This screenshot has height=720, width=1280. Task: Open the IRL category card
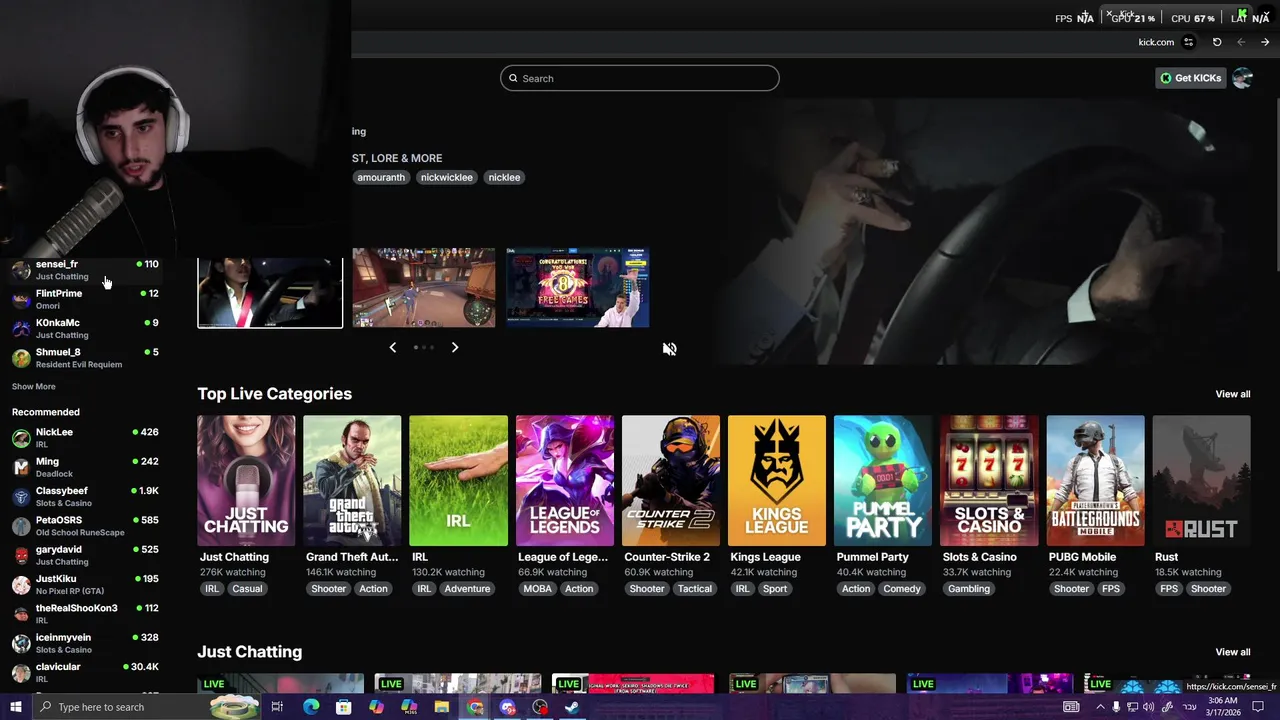pos(458,481)
